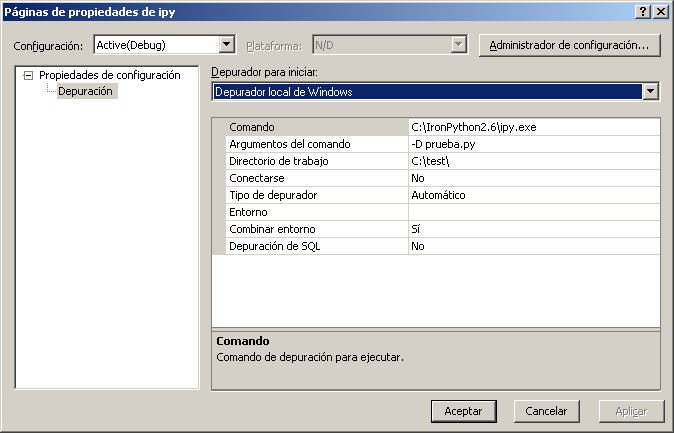Viewport: 674px width, 433px height.
Task: Click the empty Entorno value field
Action: (533, 212)
